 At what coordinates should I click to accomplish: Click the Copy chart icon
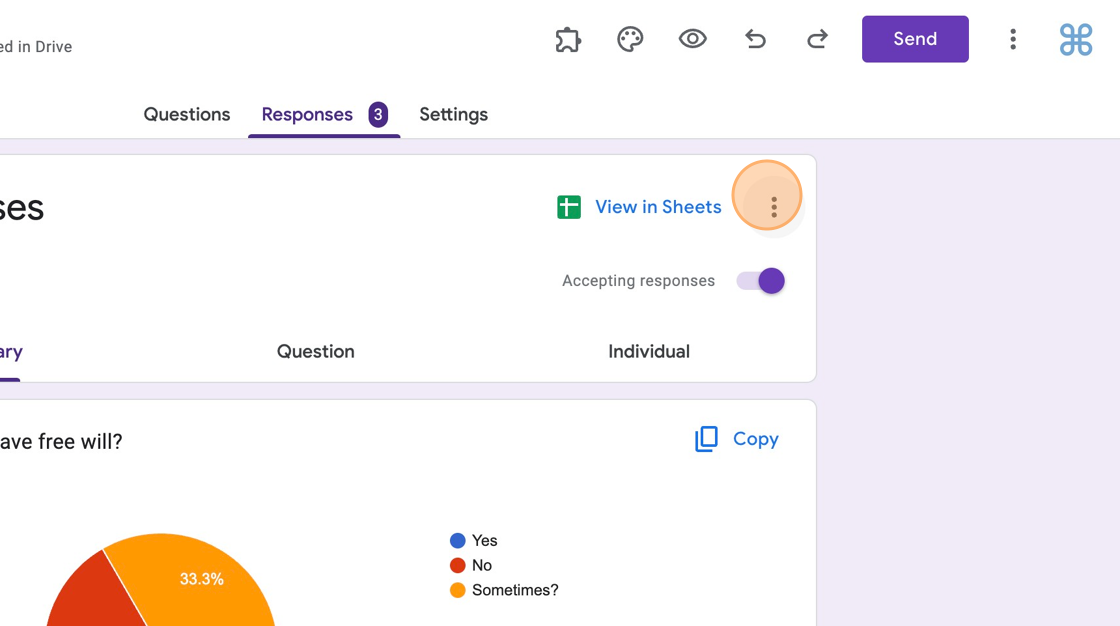[x=706, y=439]
